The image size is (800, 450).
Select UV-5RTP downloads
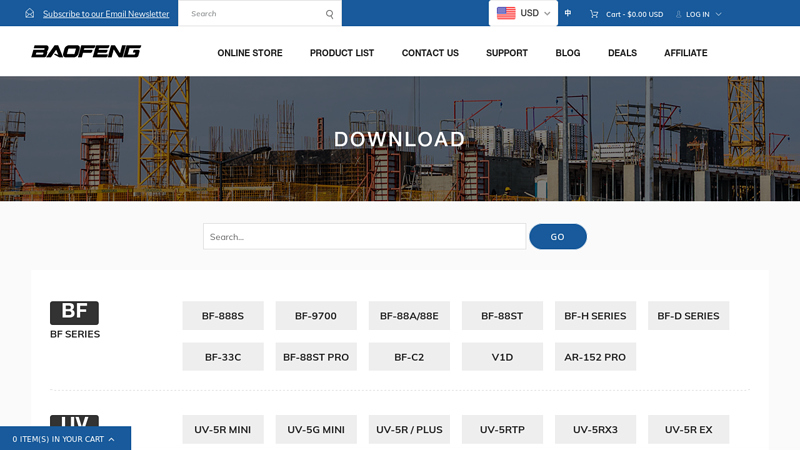tap(502, 430)
